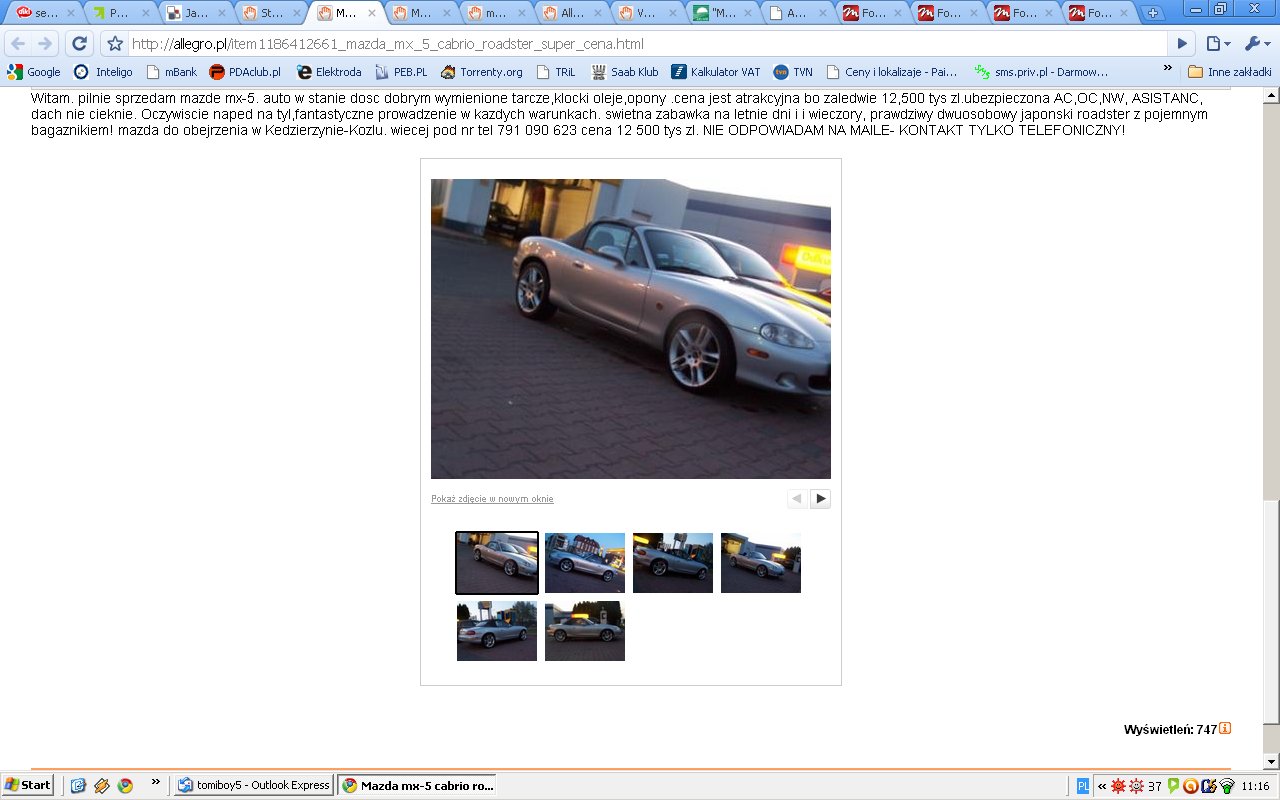Click the Go arrow beside the address bar
The width and height of the screenshot is (1280, 800).
(x=1182, y=44)
